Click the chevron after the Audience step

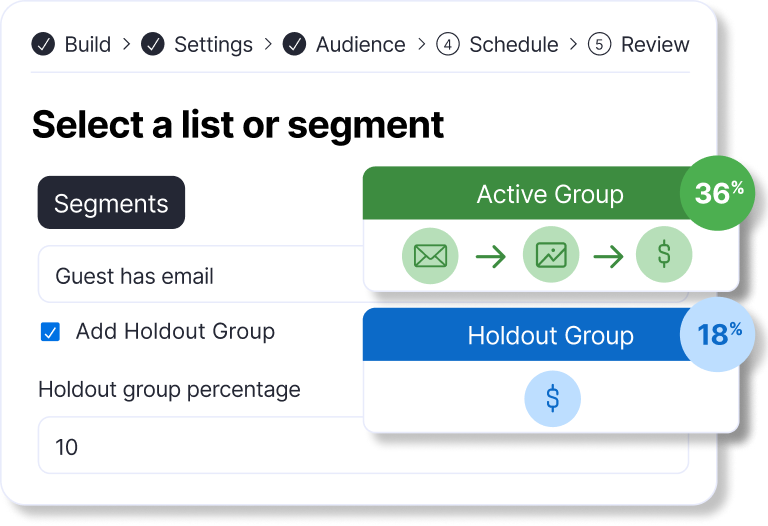(x=421, y=45)
